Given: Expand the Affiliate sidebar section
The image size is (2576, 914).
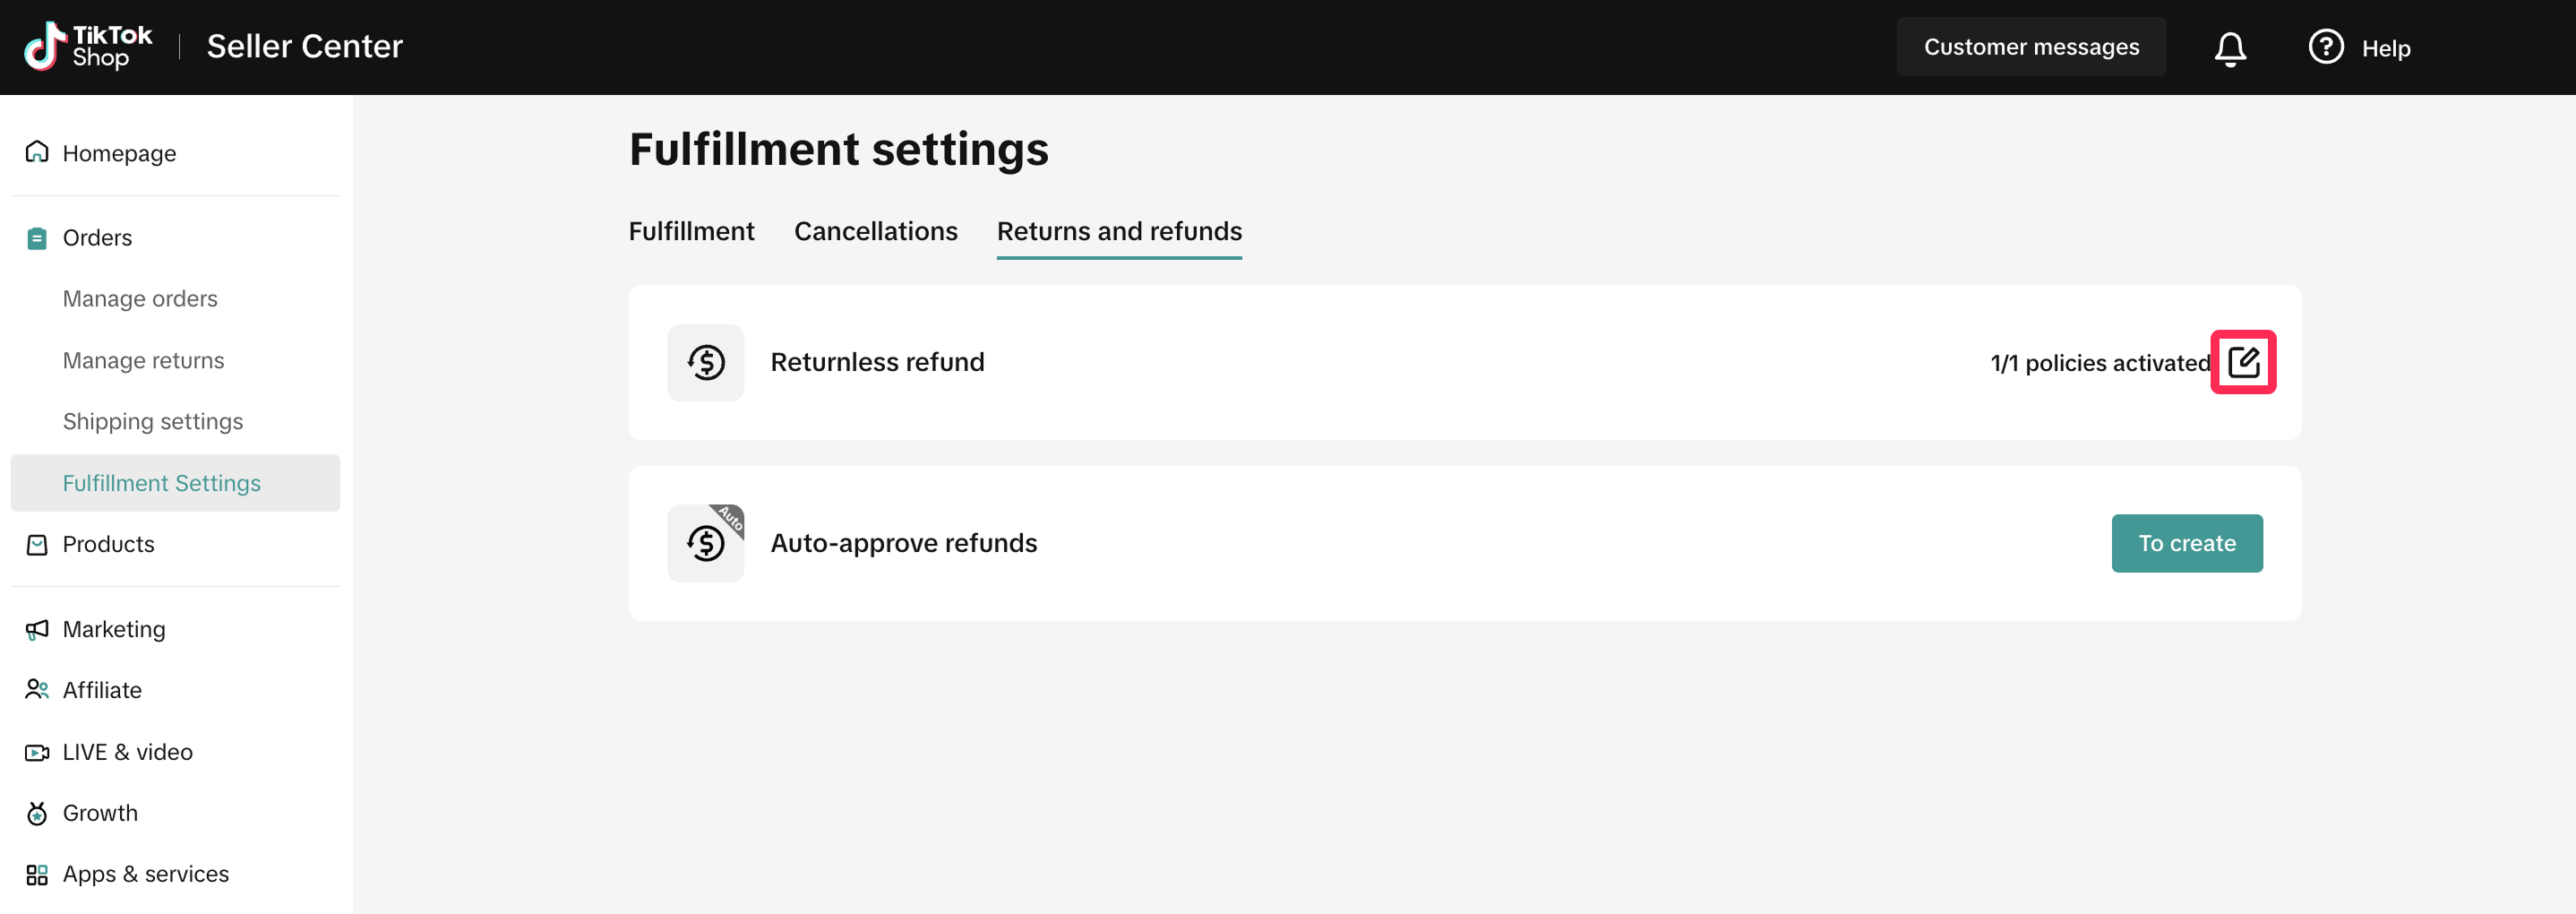Looking at the screenshot, I should (102, 690).
